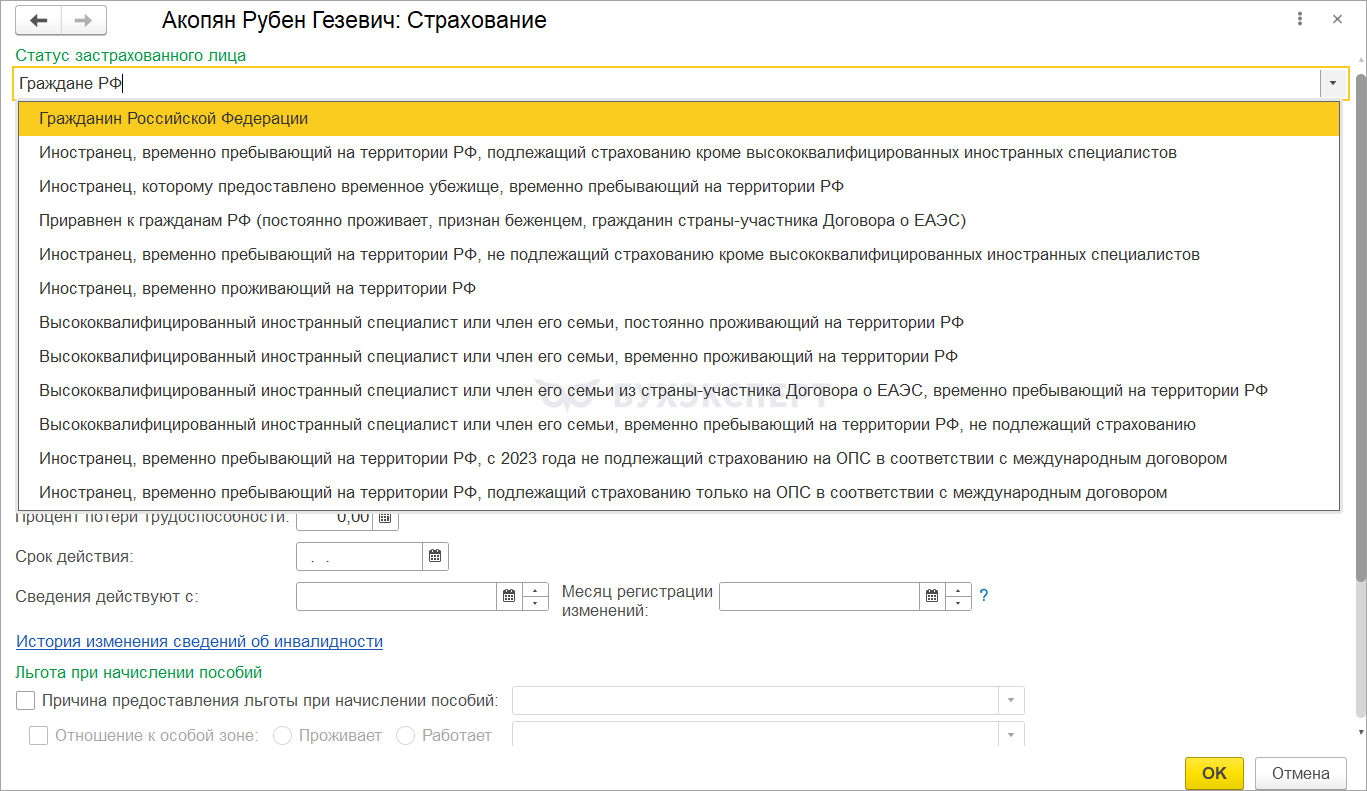The image size is (1367, 791).
Task: Enable Причина предоставления льготы checkbox
Action: [x=26, y=700]
